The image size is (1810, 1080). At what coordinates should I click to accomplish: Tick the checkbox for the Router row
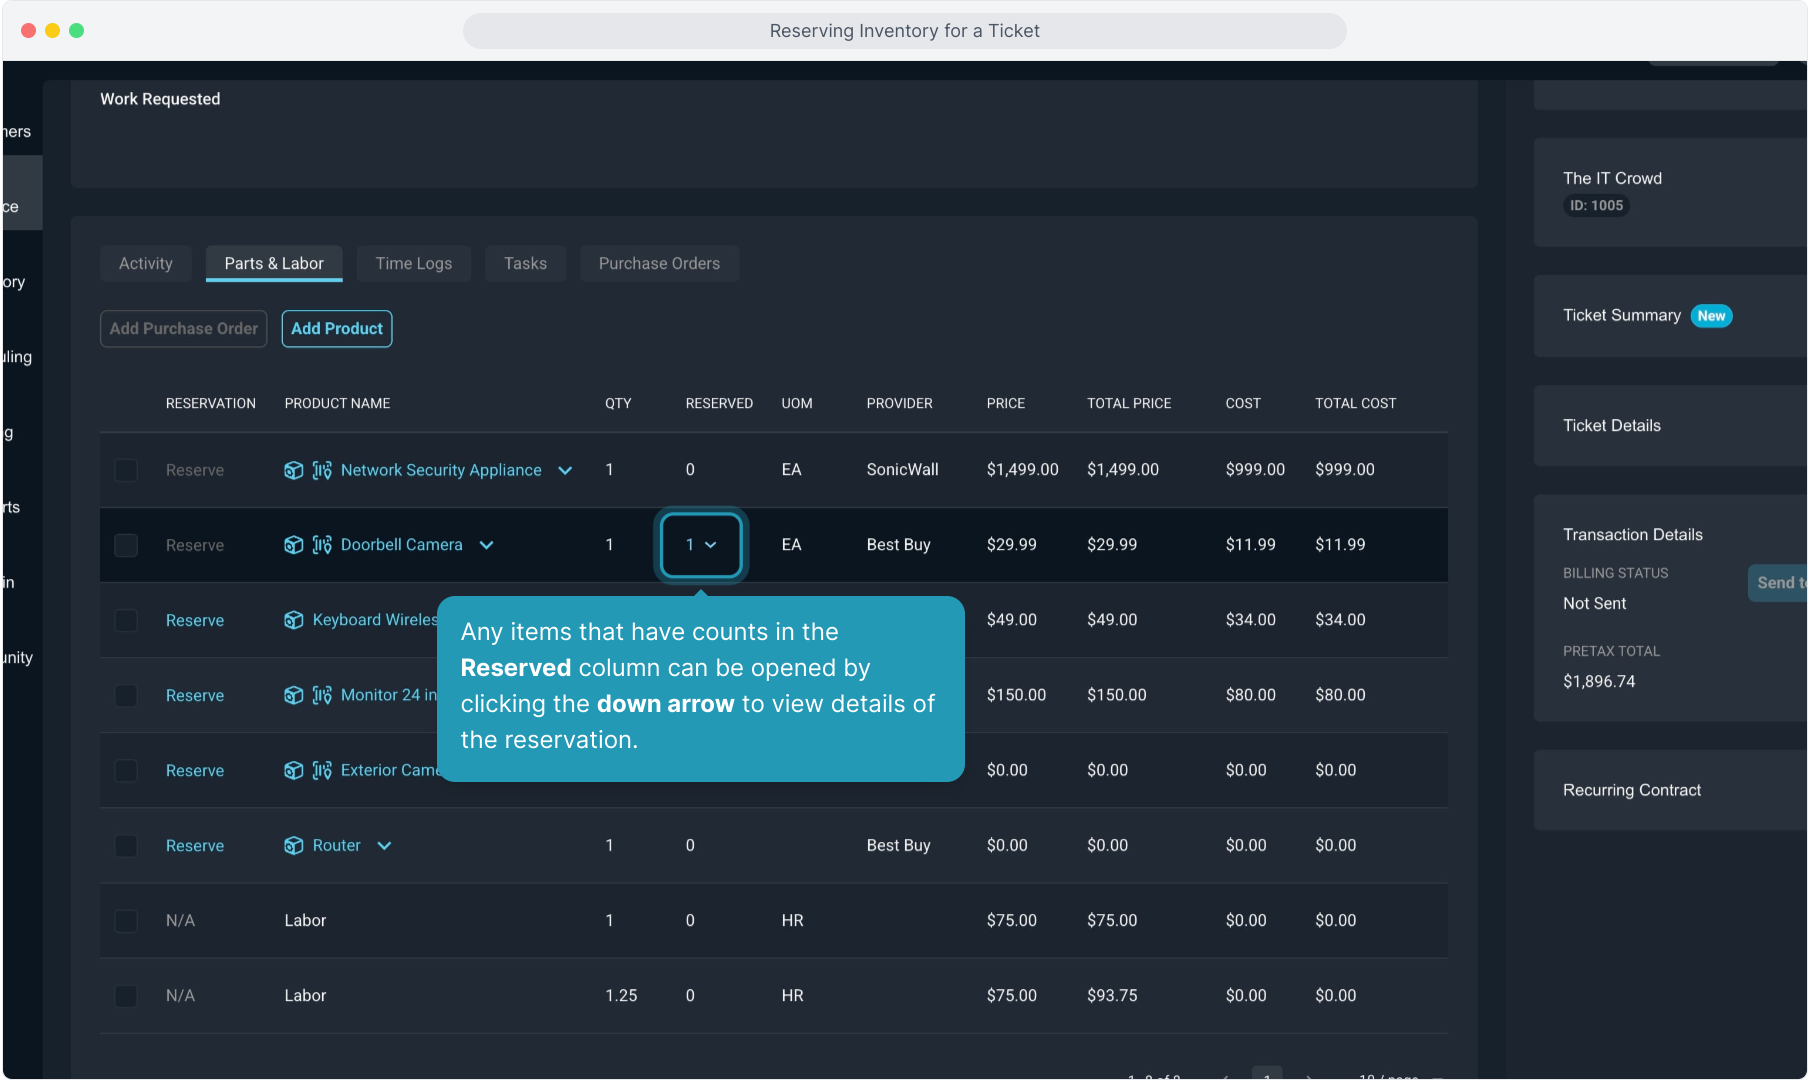[126, 846]
